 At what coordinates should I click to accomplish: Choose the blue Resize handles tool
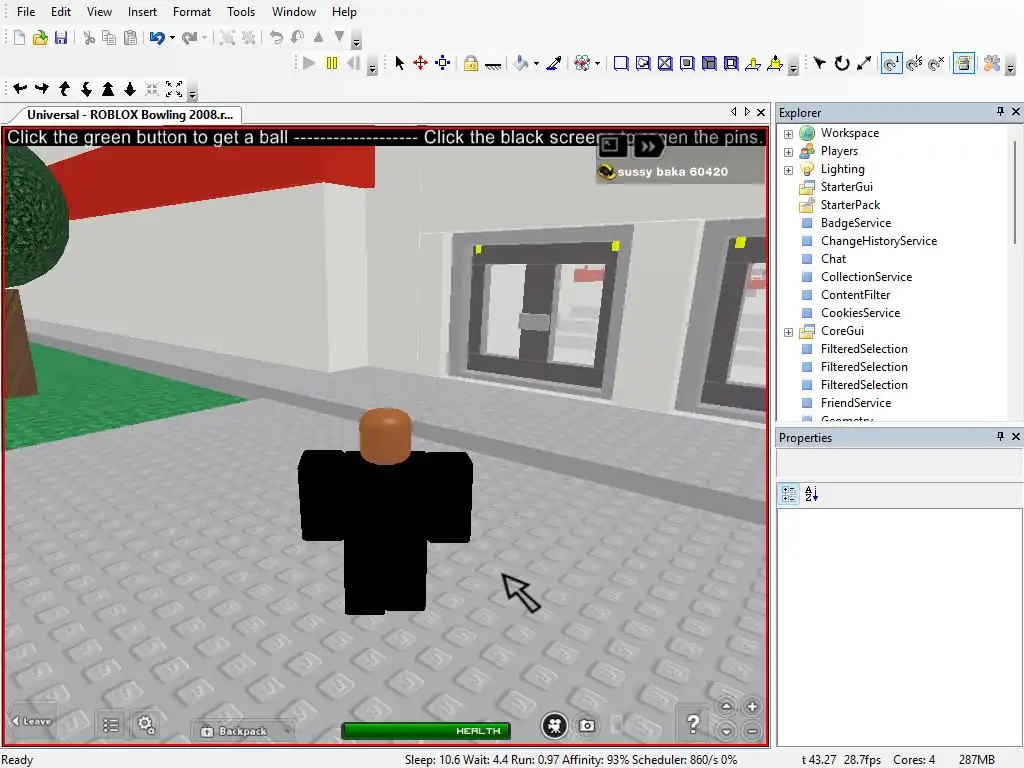click(x=443, y=63)
